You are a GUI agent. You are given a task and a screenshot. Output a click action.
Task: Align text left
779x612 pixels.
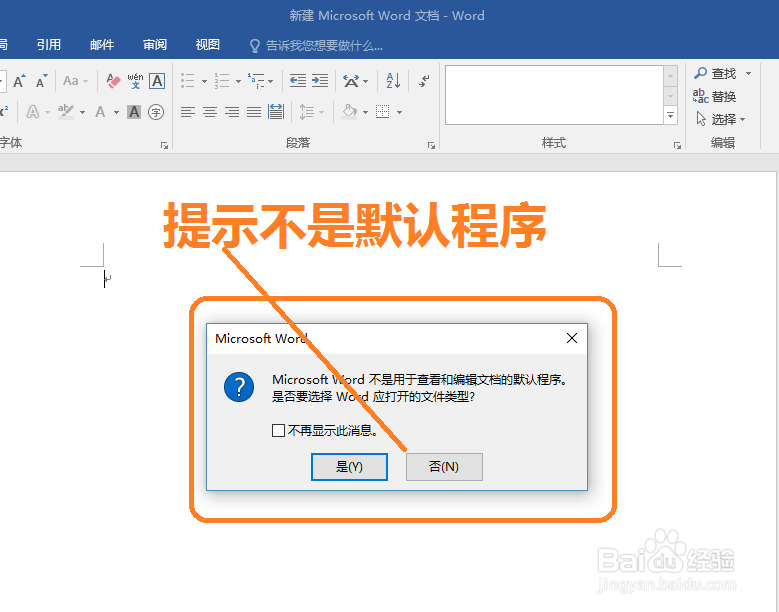point(188,112)
